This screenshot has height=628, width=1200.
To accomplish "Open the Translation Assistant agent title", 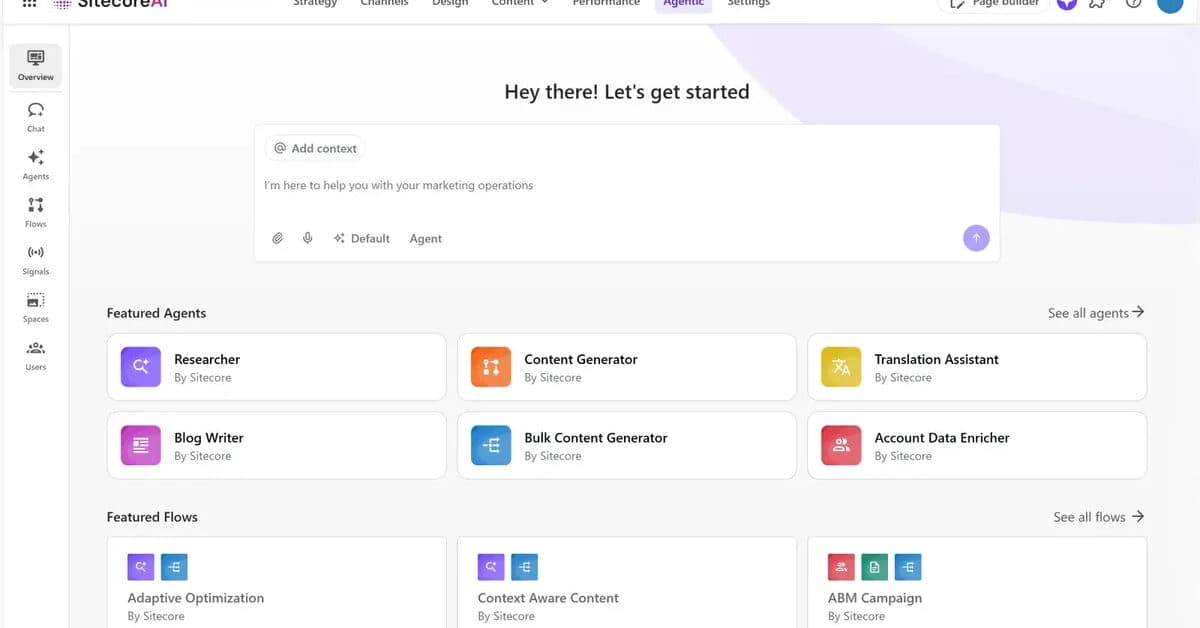I will point(937,359).
